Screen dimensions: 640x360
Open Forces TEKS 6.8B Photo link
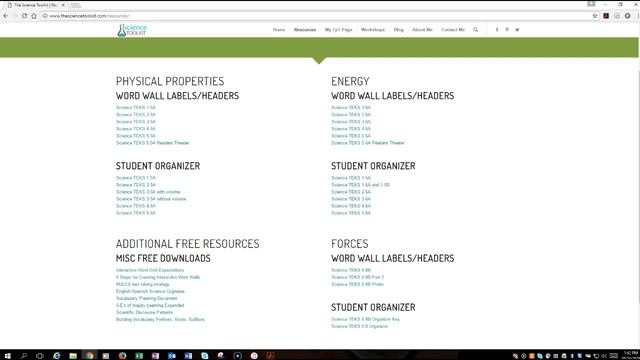click(x=358, y=284)
